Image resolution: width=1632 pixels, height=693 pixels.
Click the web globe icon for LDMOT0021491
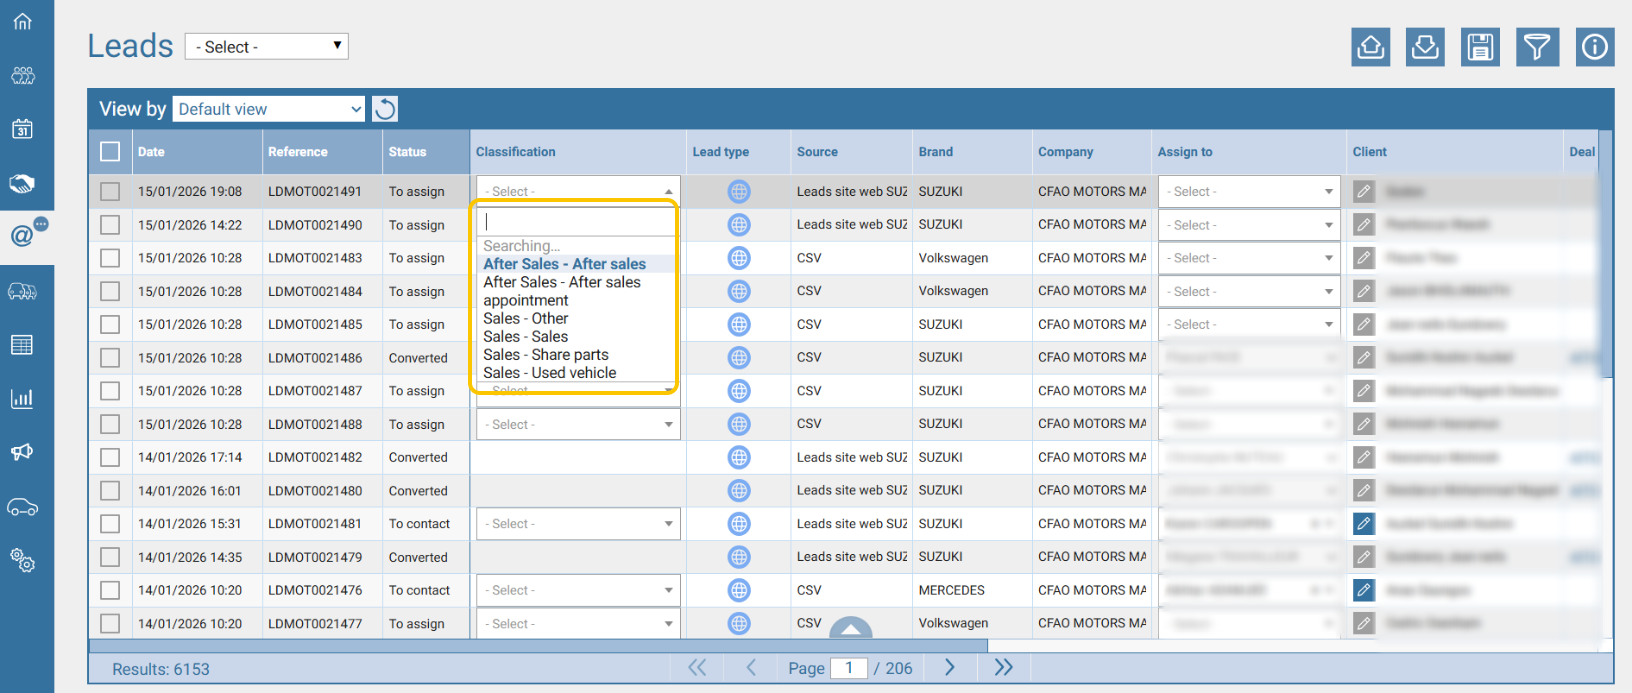[x=739, y=191]
